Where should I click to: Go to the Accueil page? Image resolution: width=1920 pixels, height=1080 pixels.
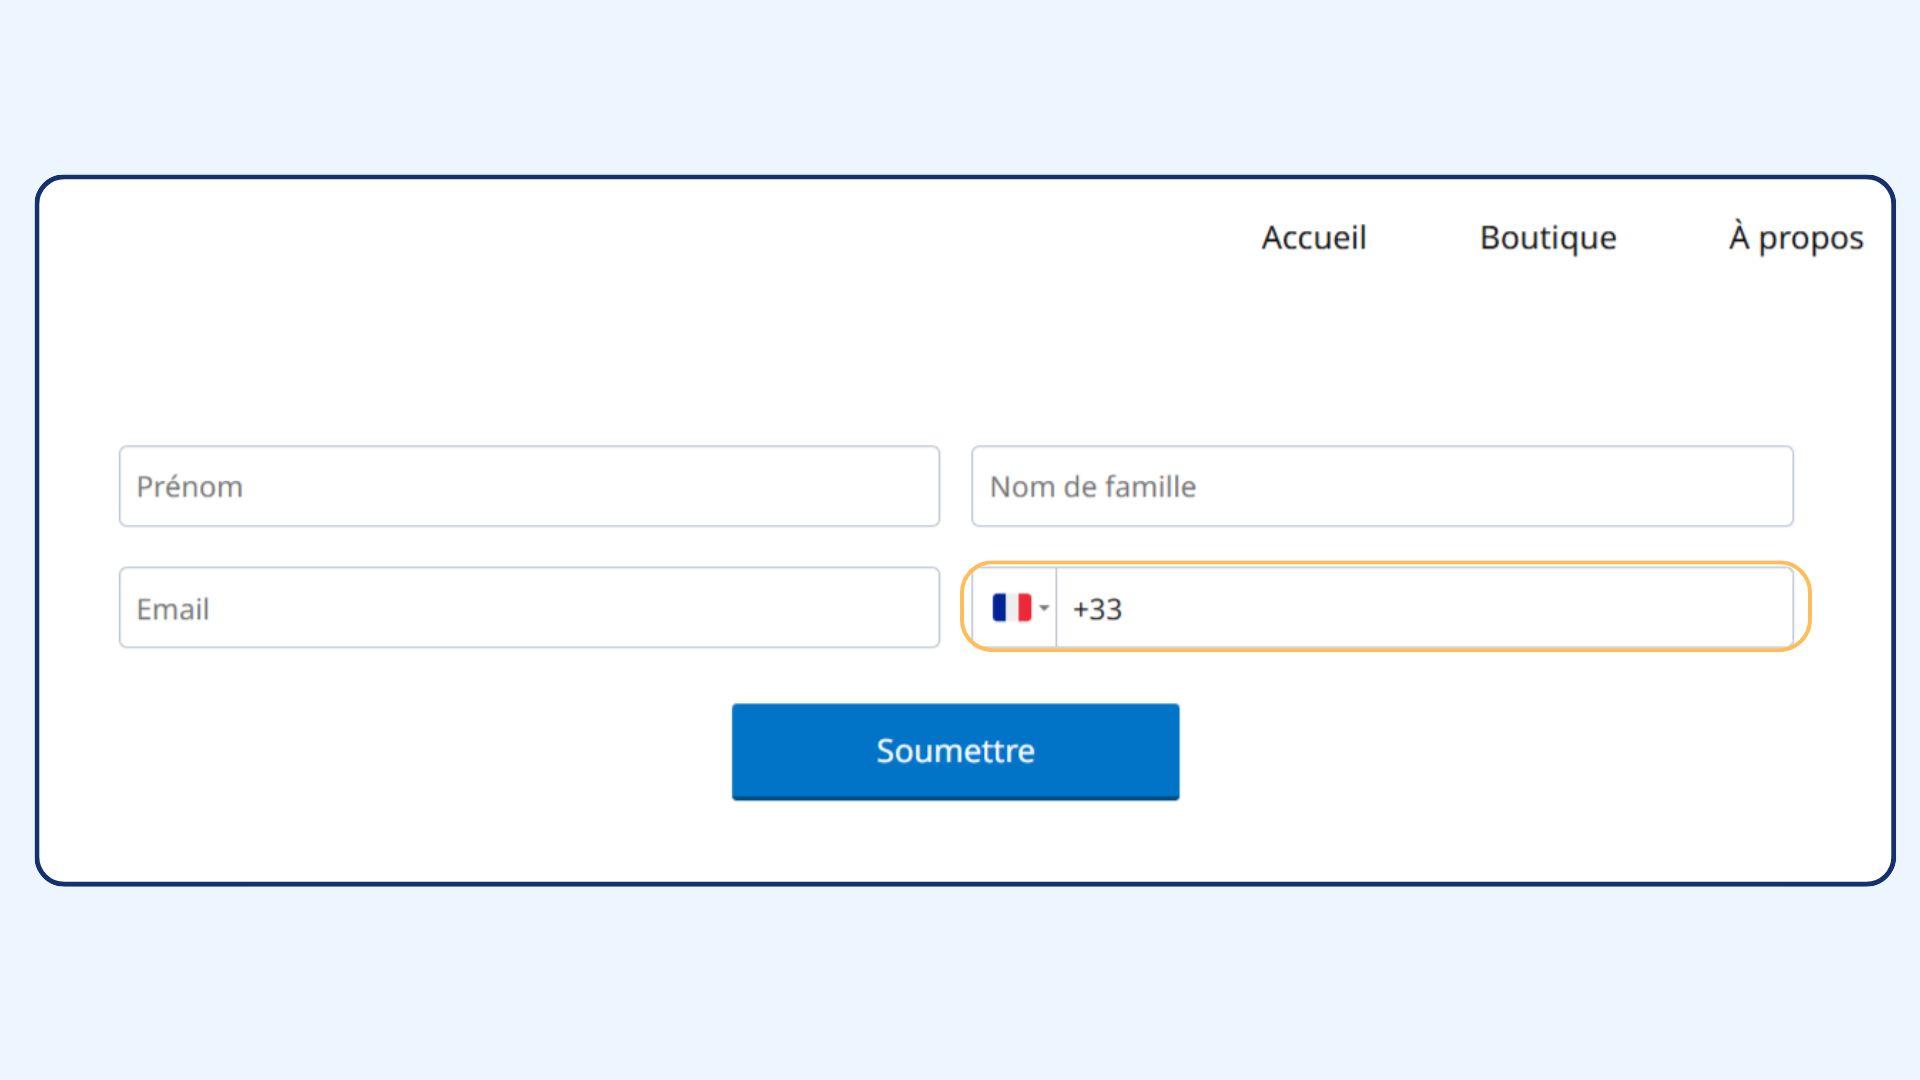[x=1313, y=238]
